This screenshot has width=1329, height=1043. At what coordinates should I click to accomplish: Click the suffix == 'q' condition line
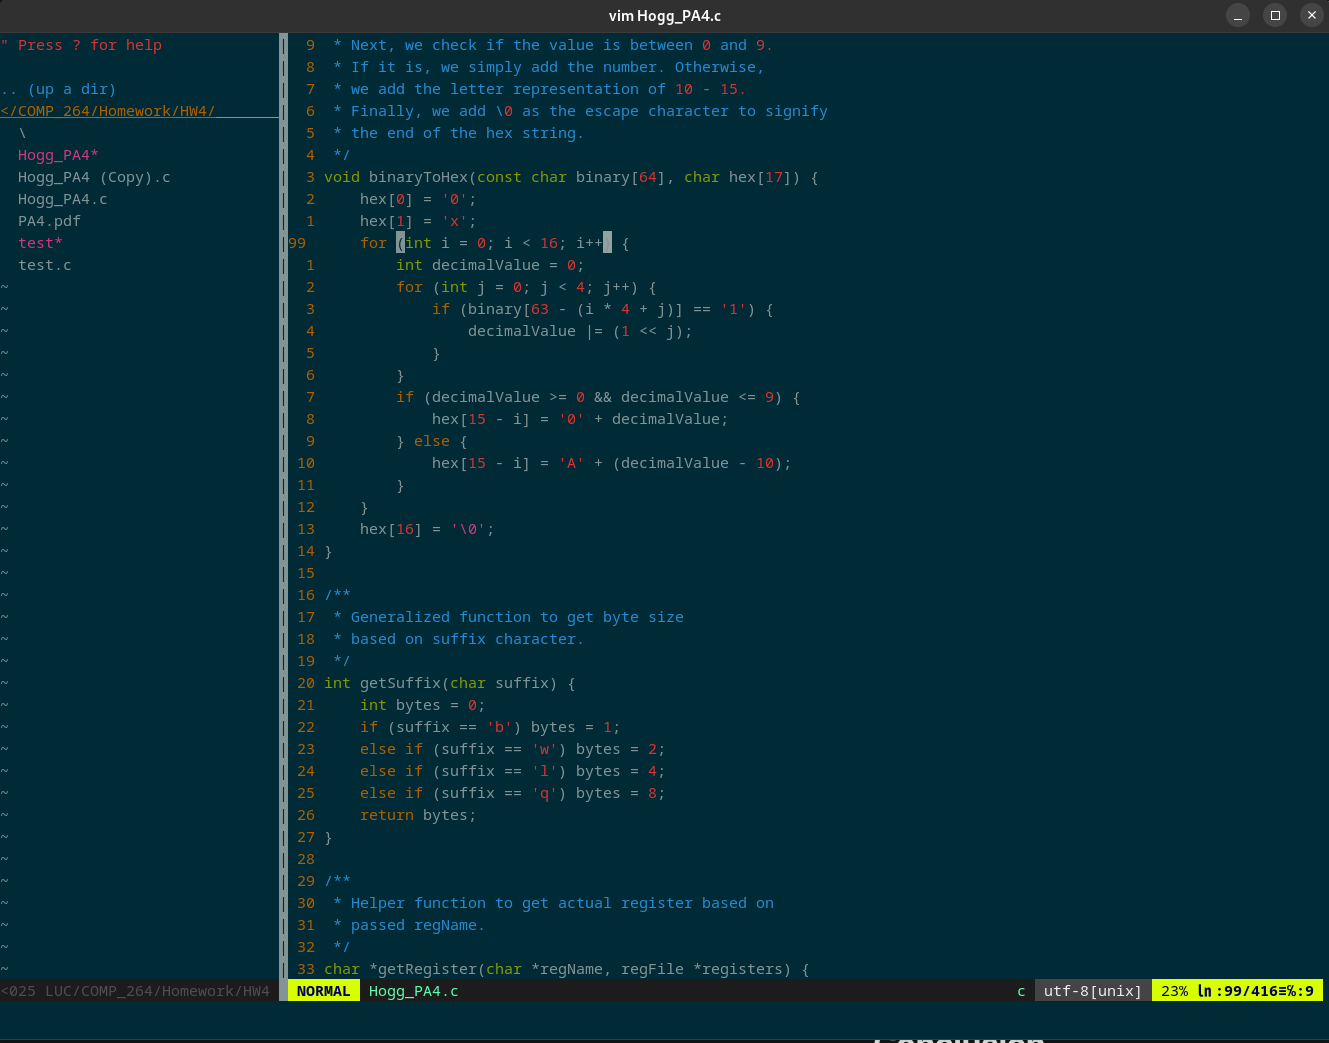click(x=512, y=793)
